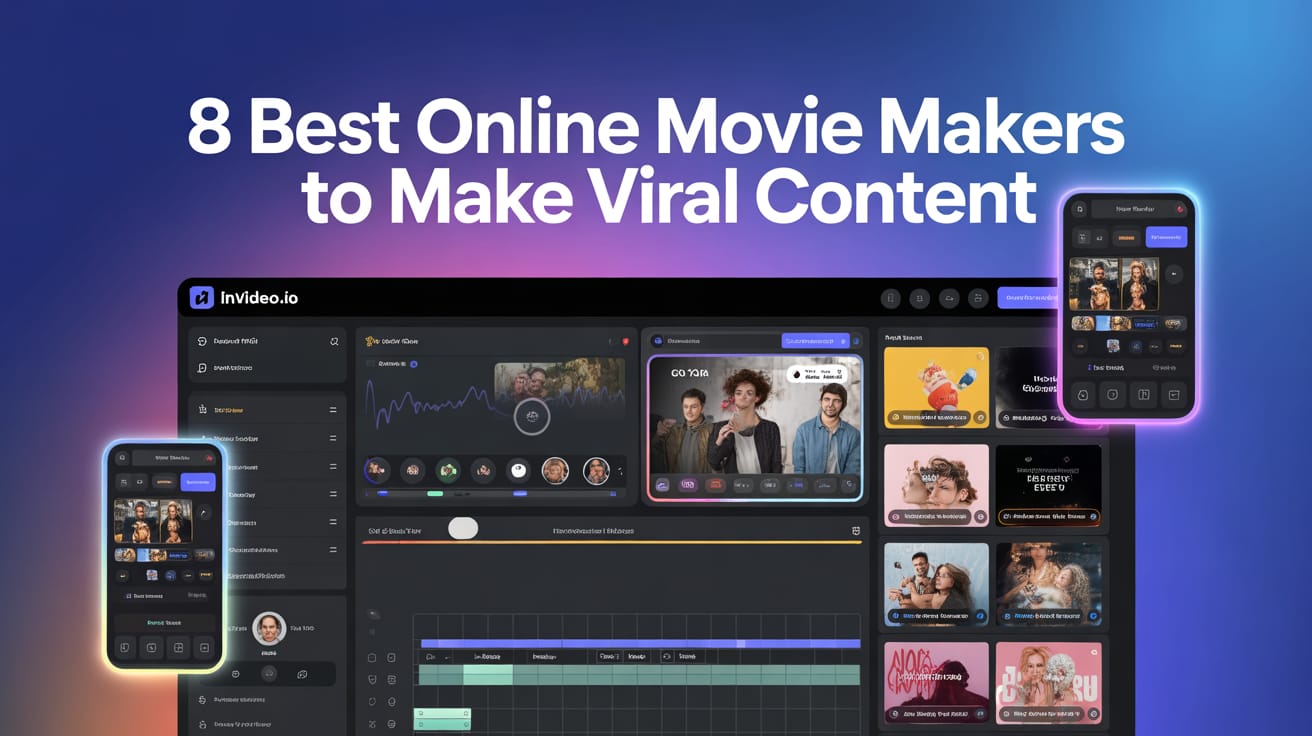
Task: Click the purple button above the video preview
Action: [815, 341]
